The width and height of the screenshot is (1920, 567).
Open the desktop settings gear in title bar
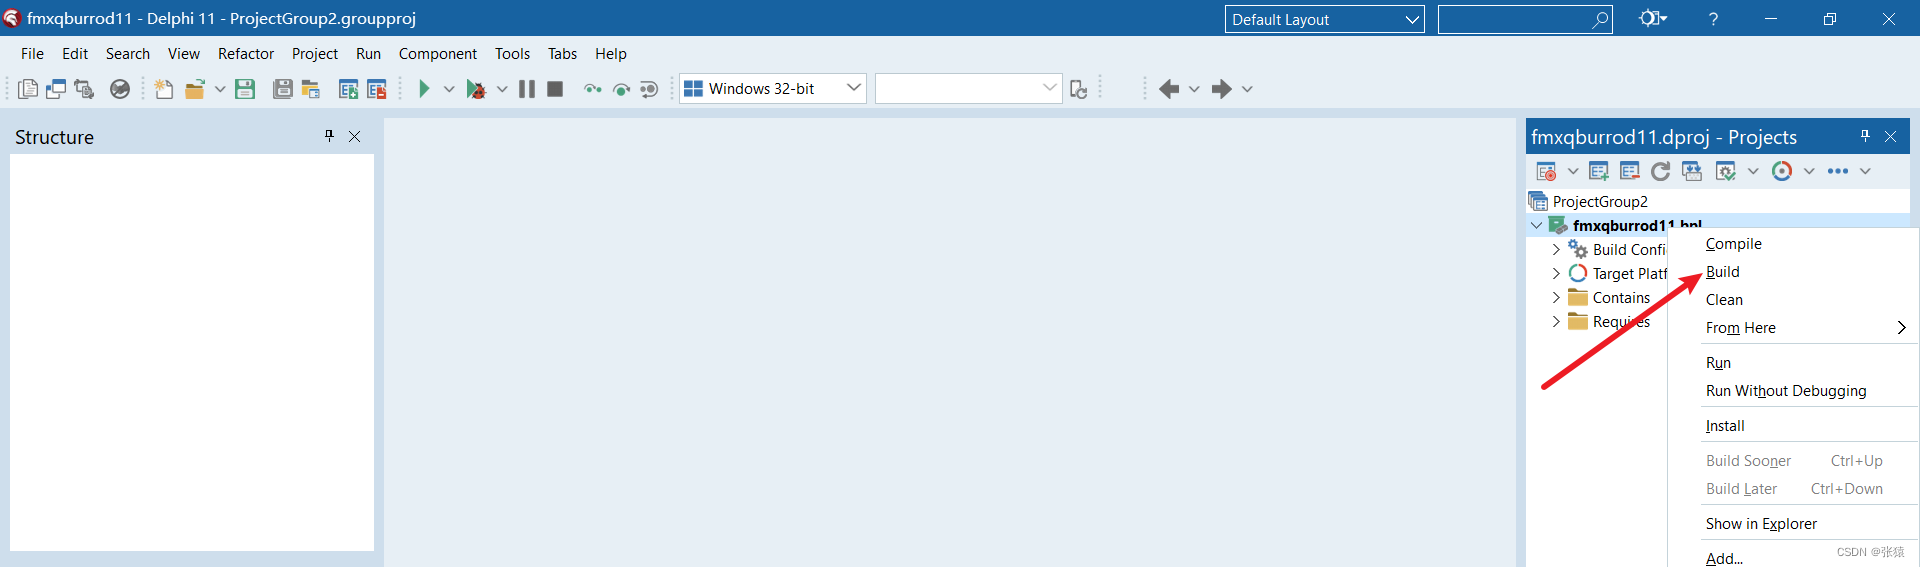(x=1652, y=18)
